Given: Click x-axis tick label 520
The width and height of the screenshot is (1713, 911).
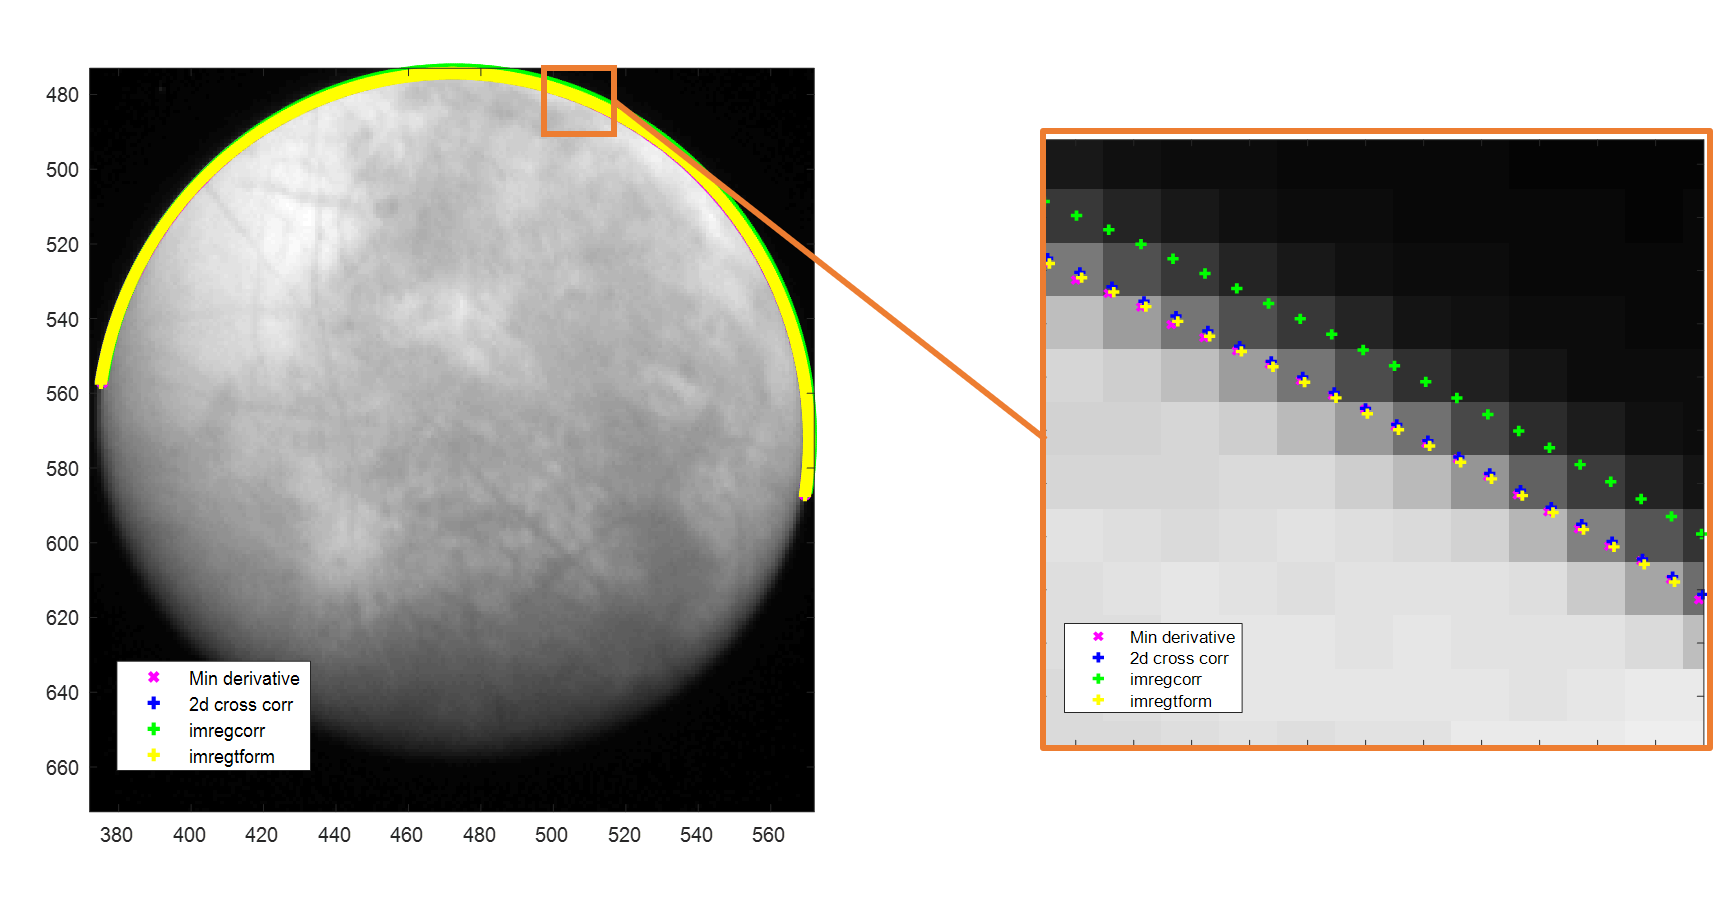Looking at the screenshot, I should pos(624,835).
